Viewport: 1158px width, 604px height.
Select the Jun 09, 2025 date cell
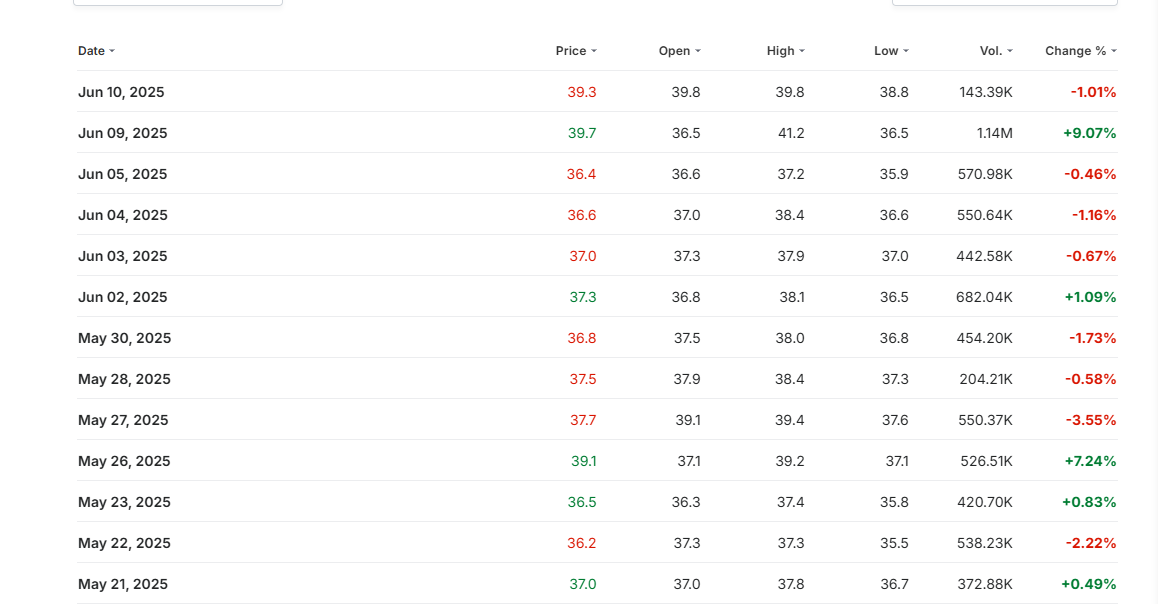(122, 133)
